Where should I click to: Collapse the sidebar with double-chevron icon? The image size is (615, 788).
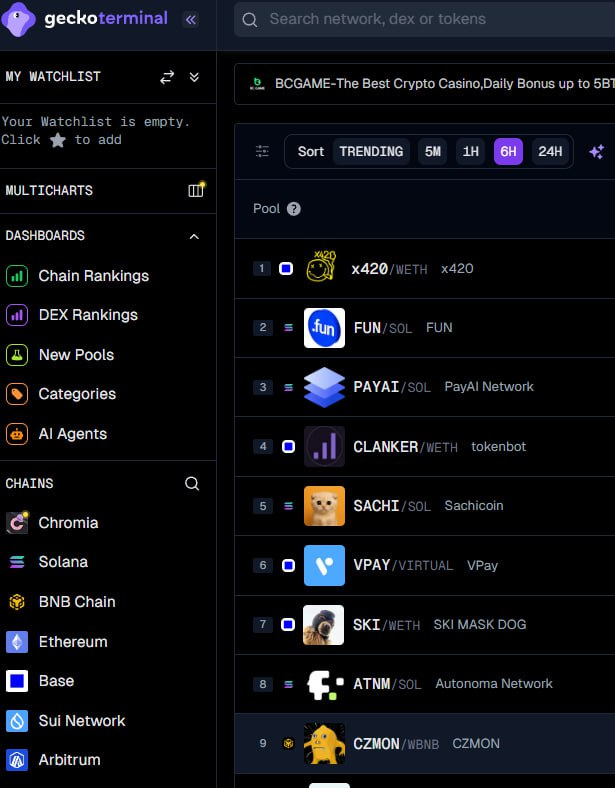pos(190,19)
